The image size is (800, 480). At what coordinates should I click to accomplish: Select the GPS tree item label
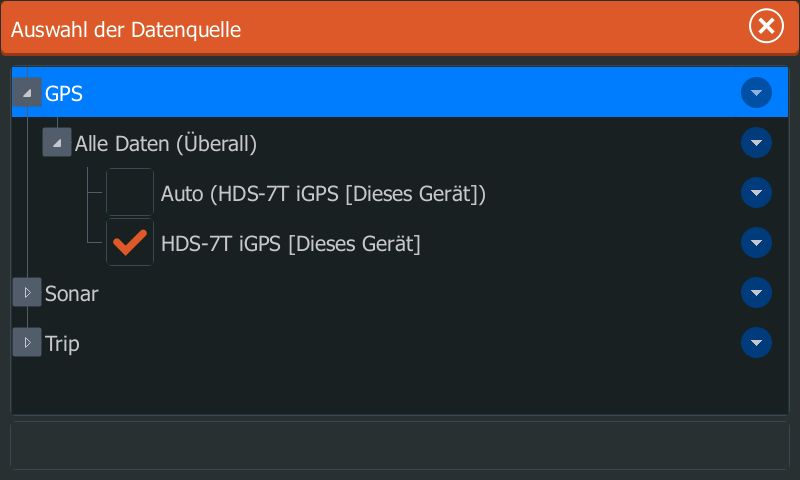click(64, 94)
